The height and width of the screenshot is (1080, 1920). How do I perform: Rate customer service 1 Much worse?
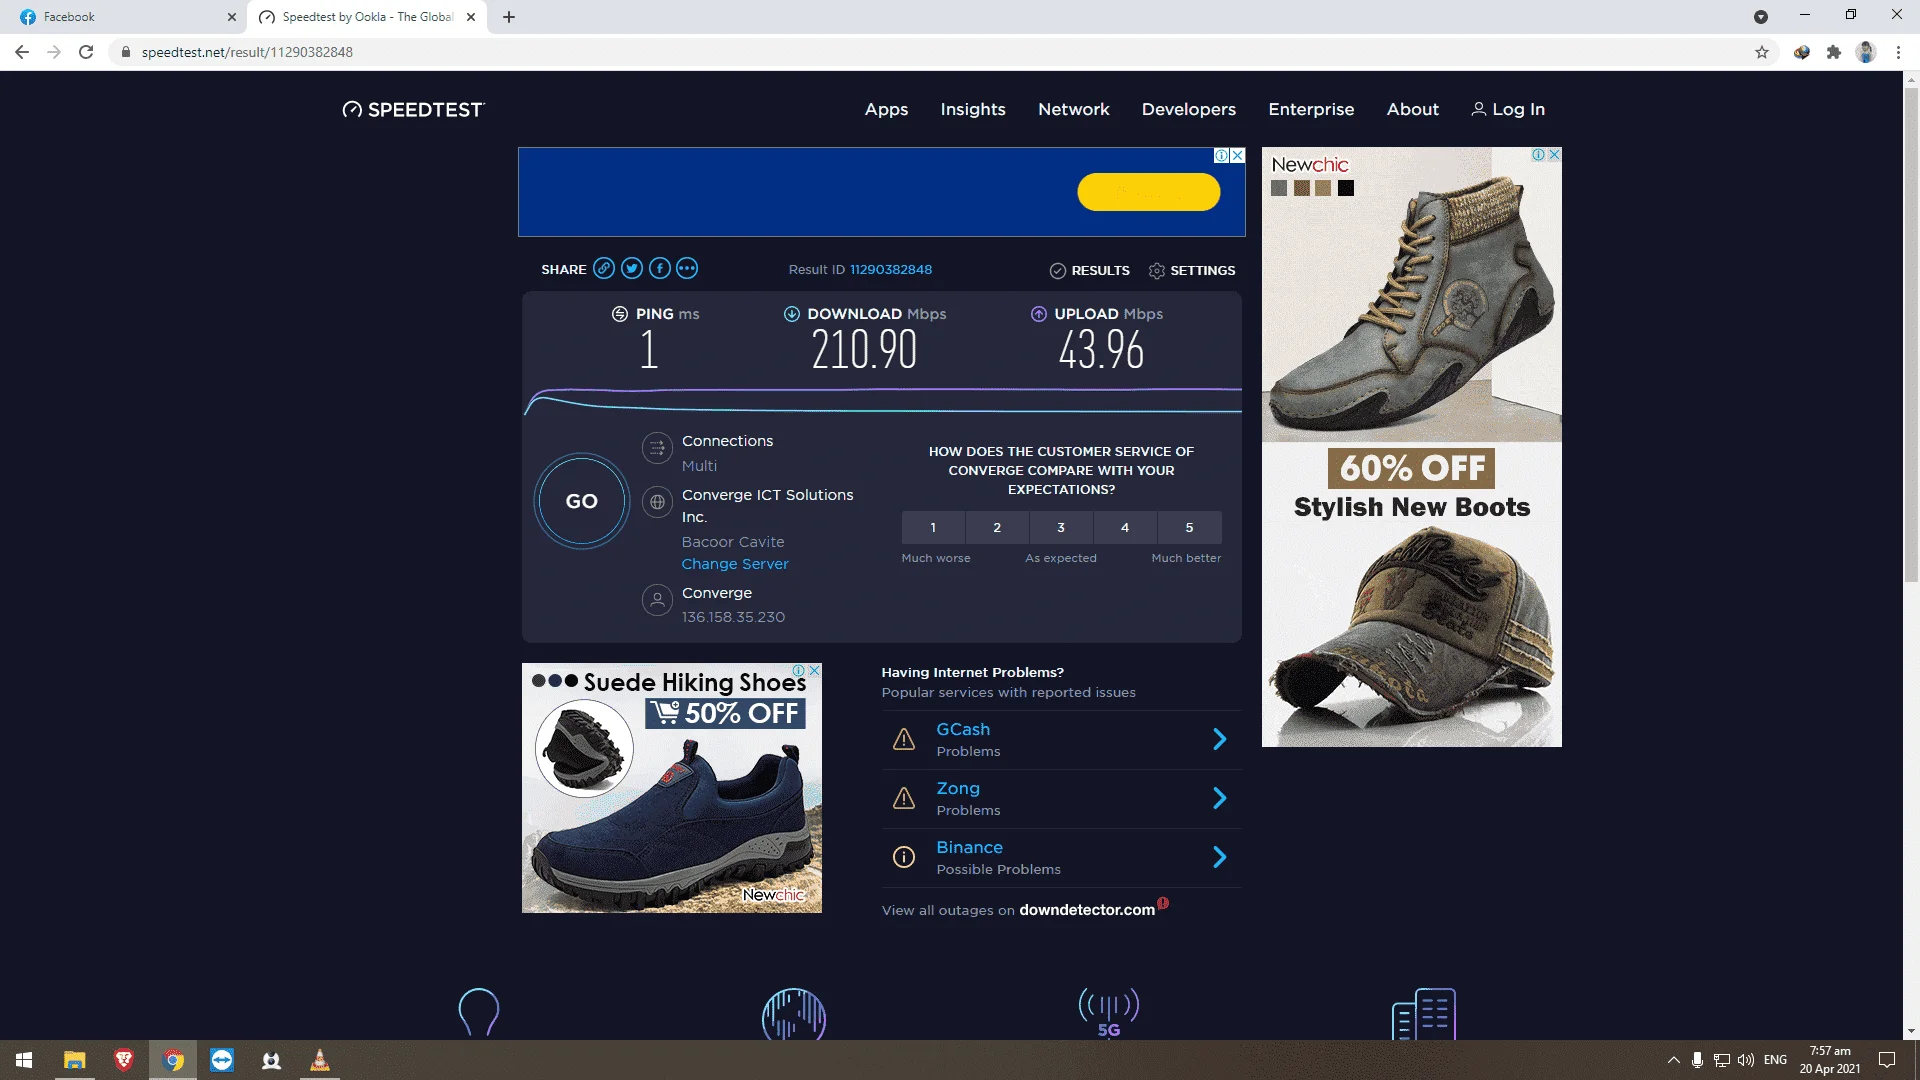pyautogui.click(x=933, y=527)
